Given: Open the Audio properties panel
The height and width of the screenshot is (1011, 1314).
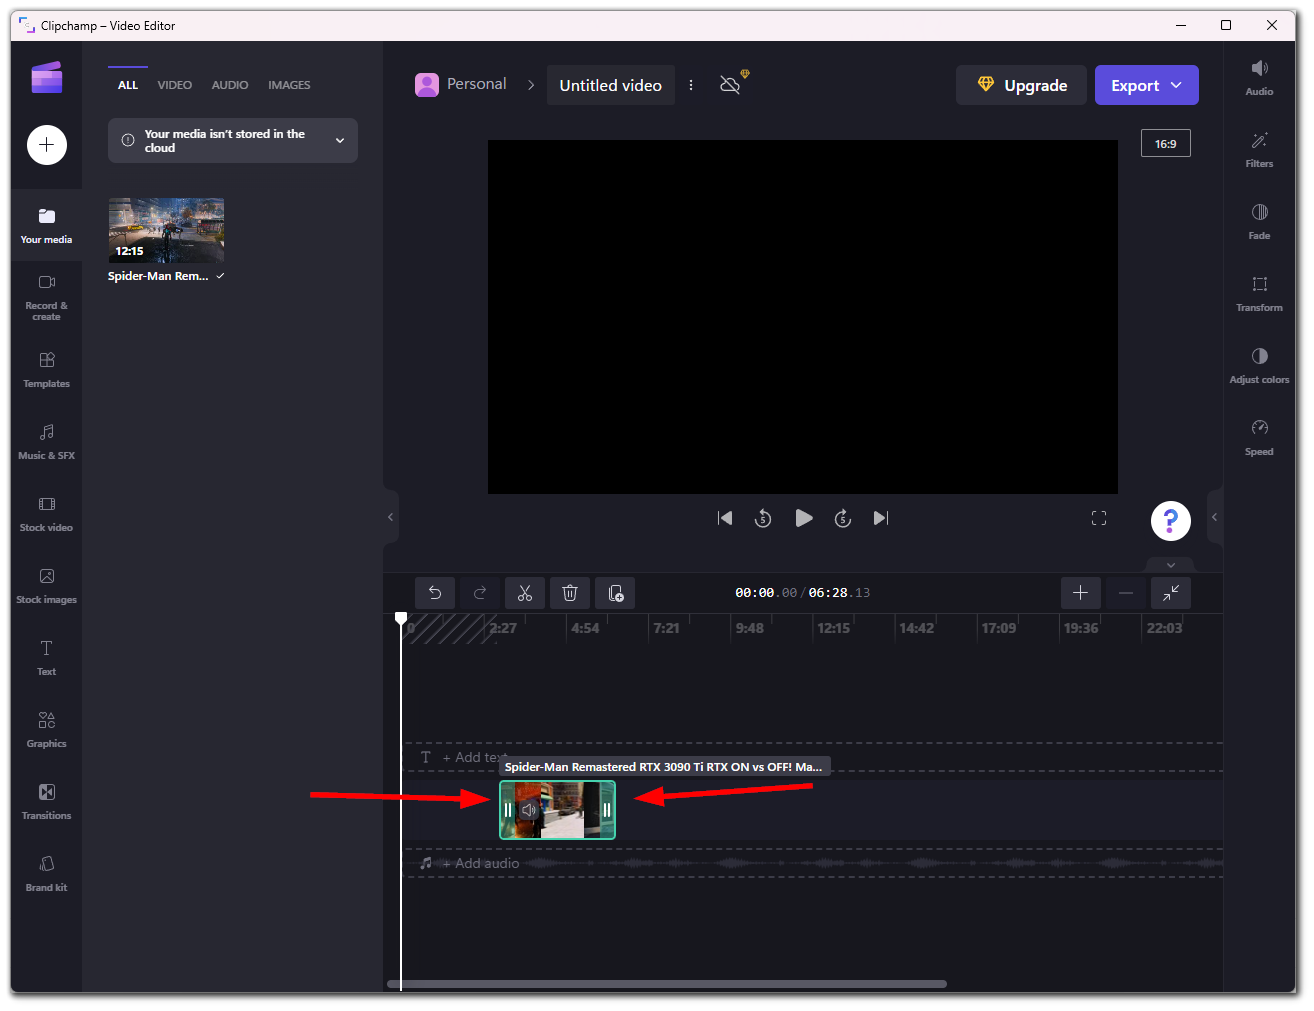Looking at the screenshot, I should (x=1259, y=77).
